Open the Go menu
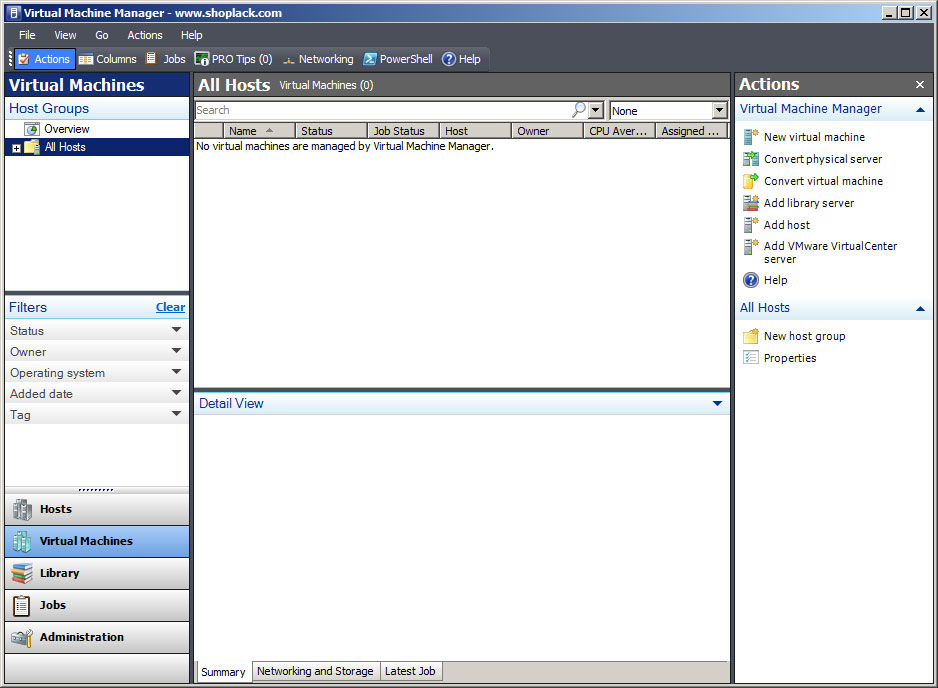938x688 pixels. click(x=102, y=35)
